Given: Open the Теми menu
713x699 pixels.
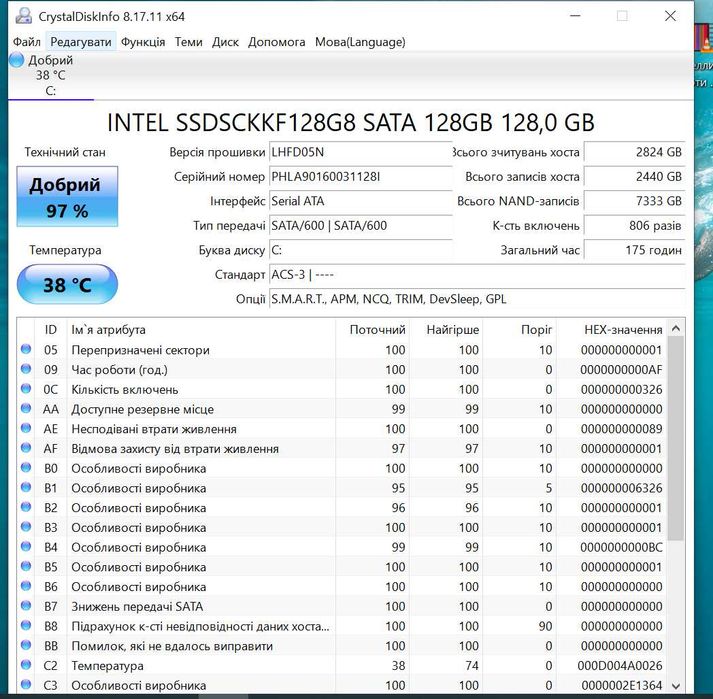Looking at the screenshot, I should [188, 42].
